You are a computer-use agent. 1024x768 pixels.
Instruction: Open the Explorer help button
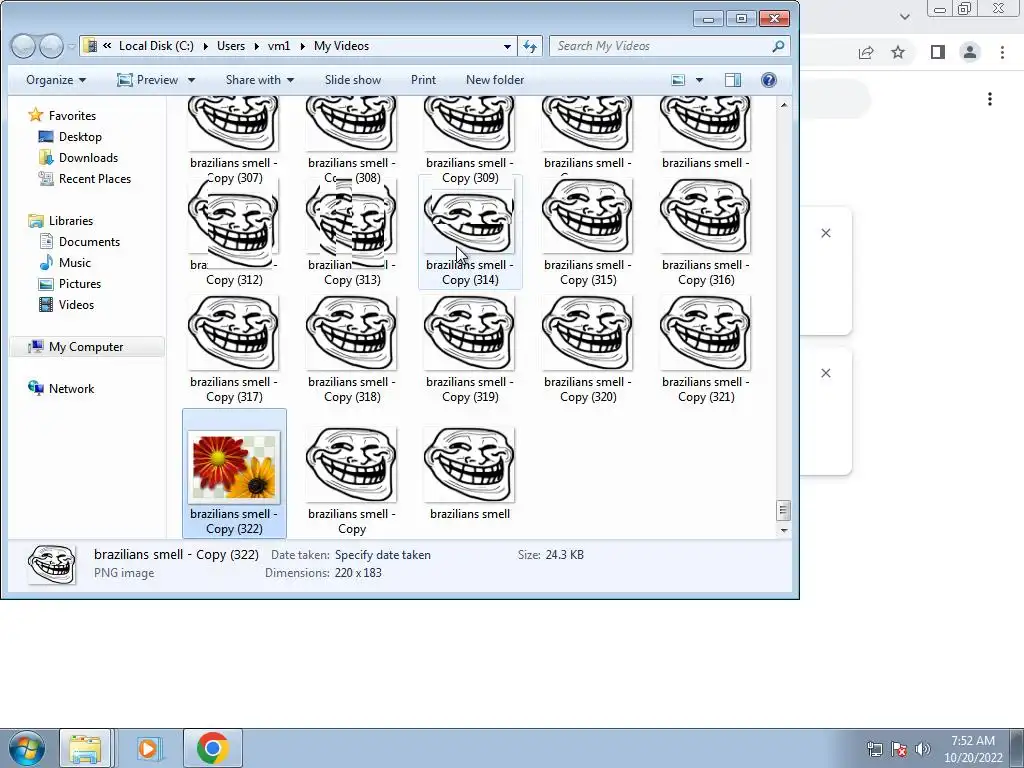pos(769,80)
